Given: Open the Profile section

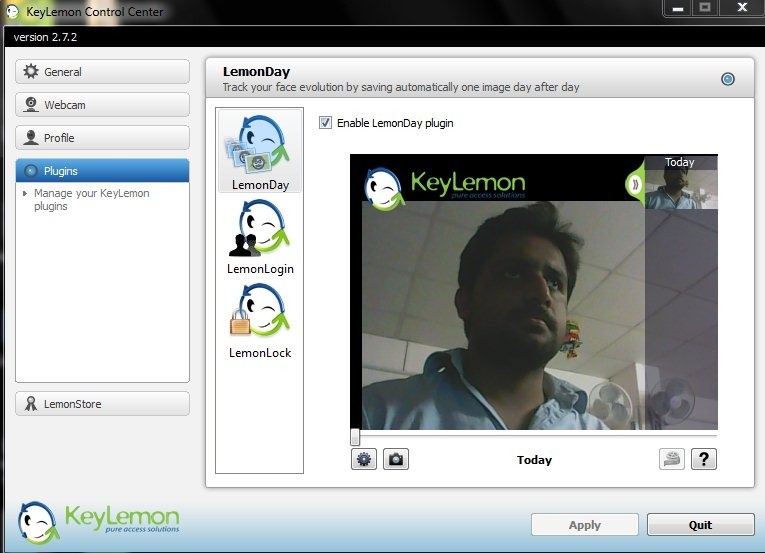Looking at the screenshot, I should tap(102, 138).
